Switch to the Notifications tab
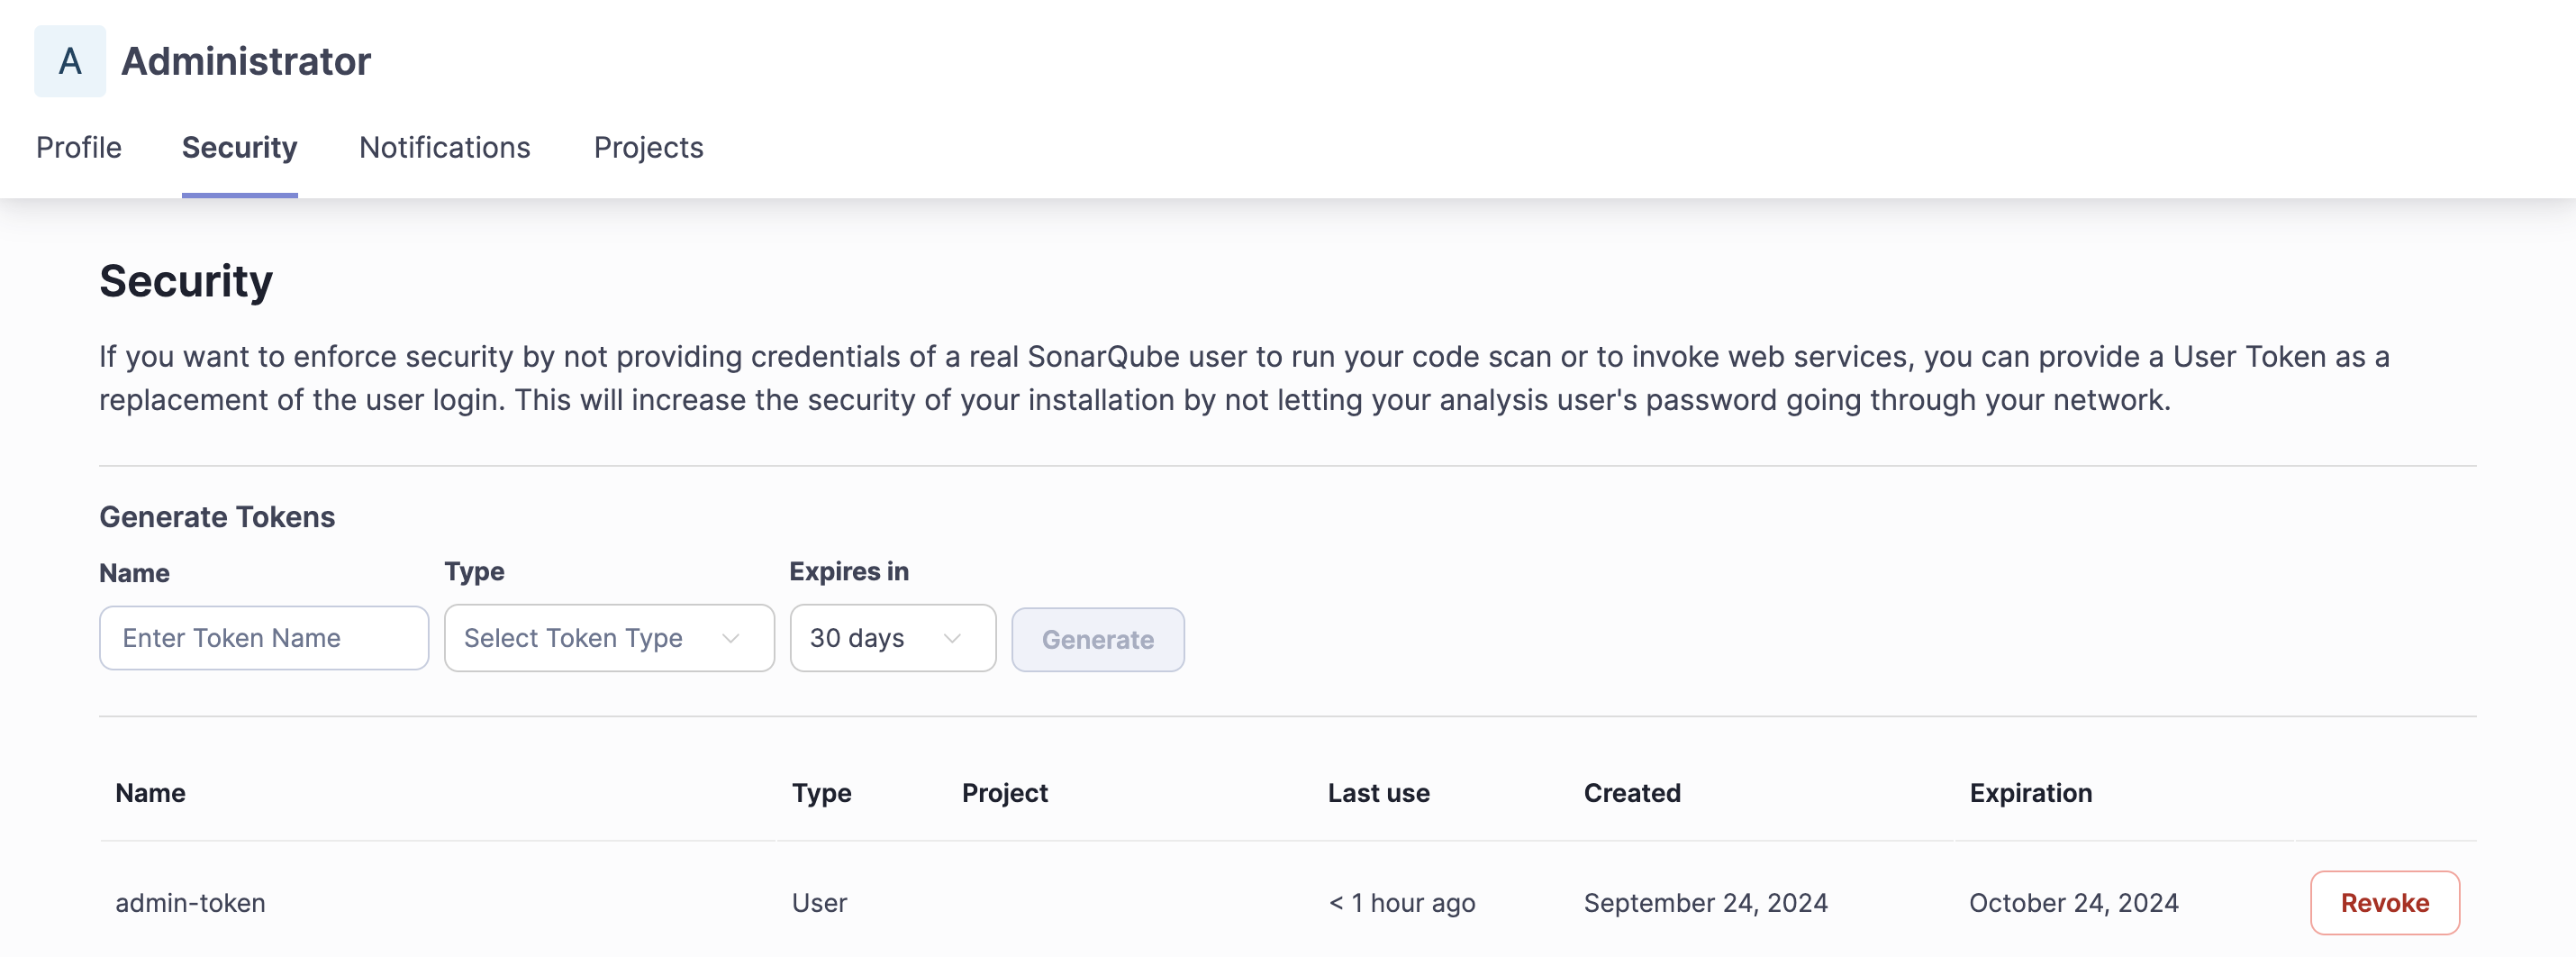The image size is (2576, 957). (x=444, y=147)
